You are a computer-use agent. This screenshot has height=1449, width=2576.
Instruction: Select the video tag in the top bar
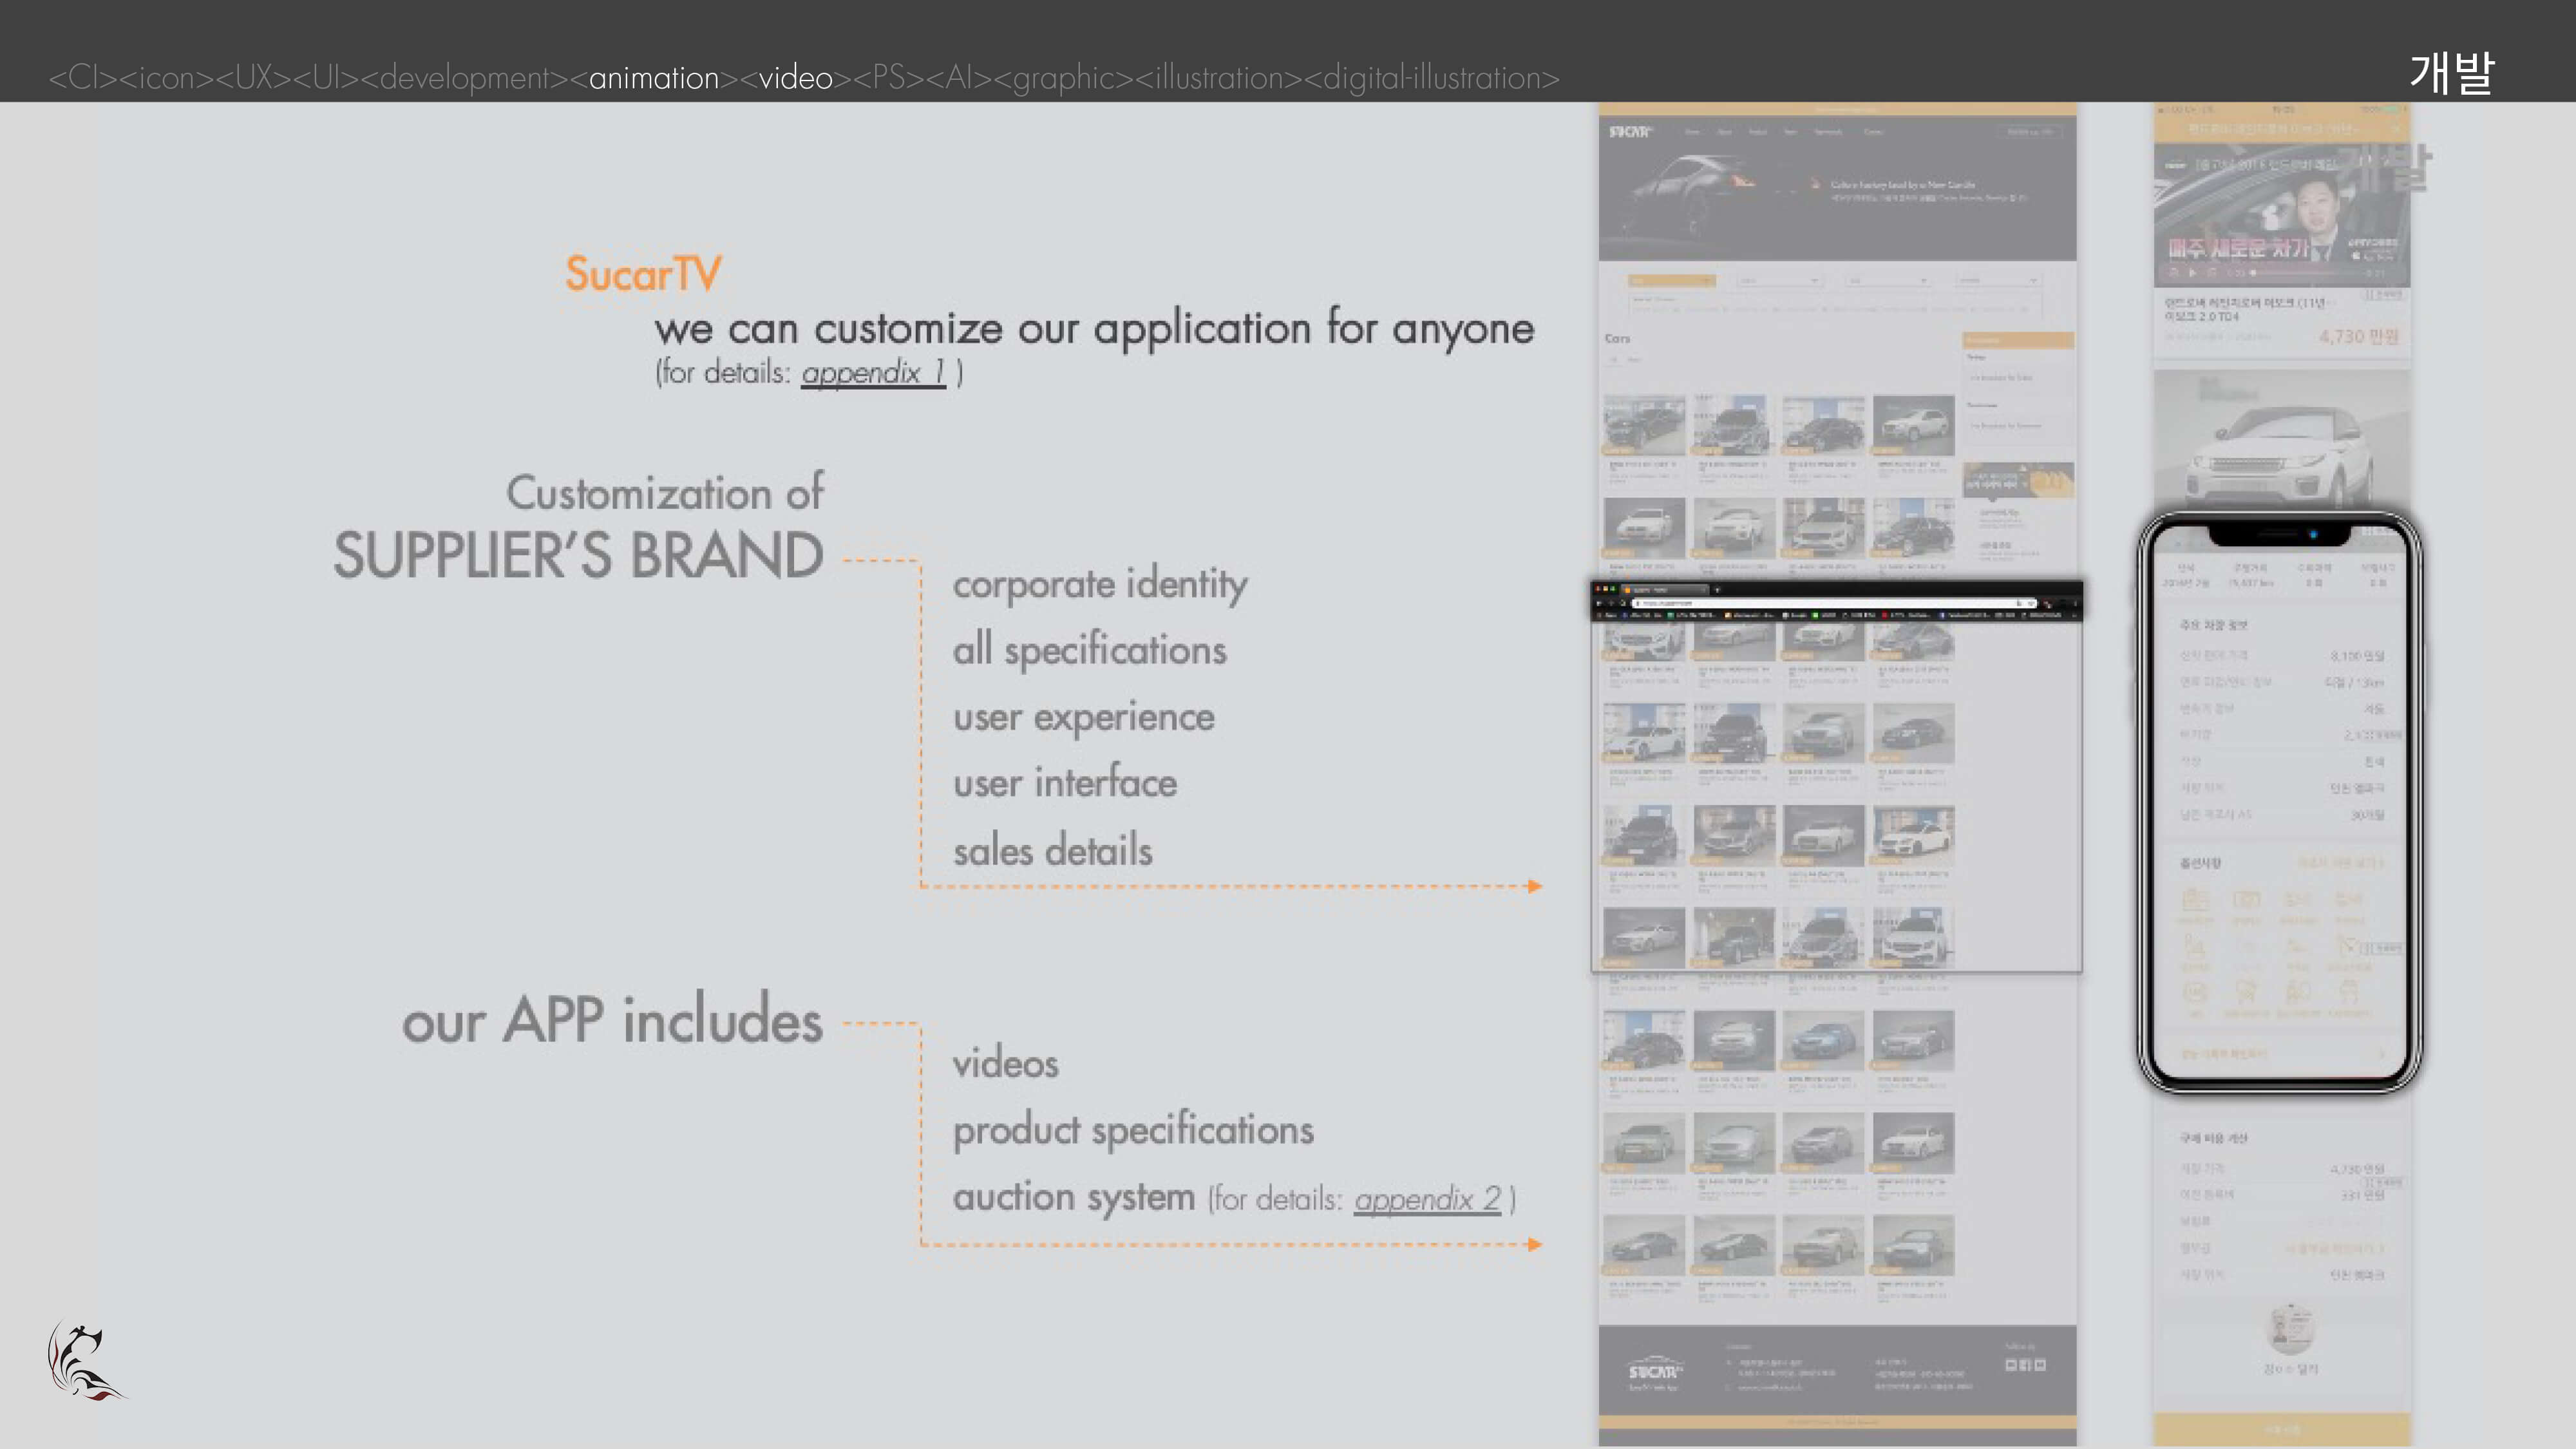pyautogui.click(x=795, y=77)
